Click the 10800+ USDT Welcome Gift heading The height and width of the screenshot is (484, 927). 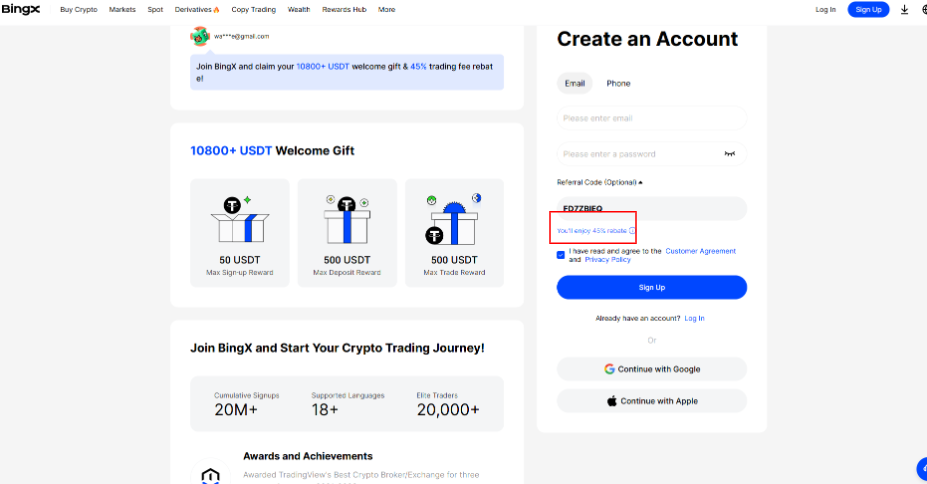point(272,151)
